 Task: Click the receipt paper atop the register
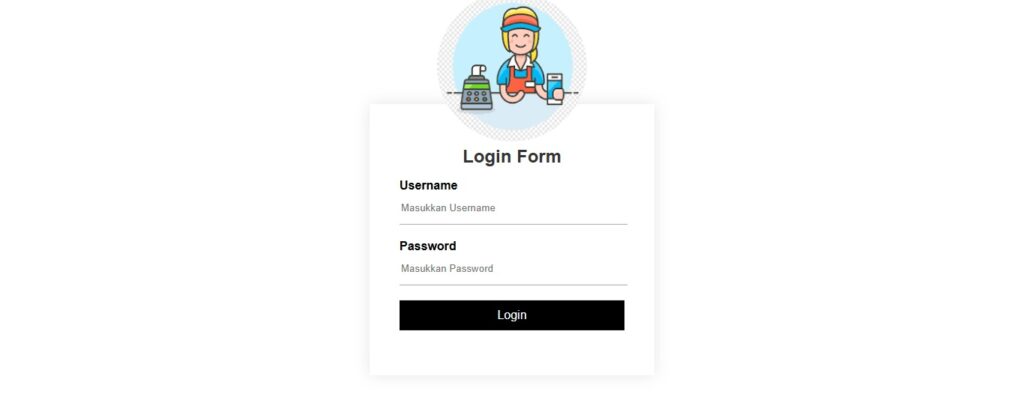point(479,71)
